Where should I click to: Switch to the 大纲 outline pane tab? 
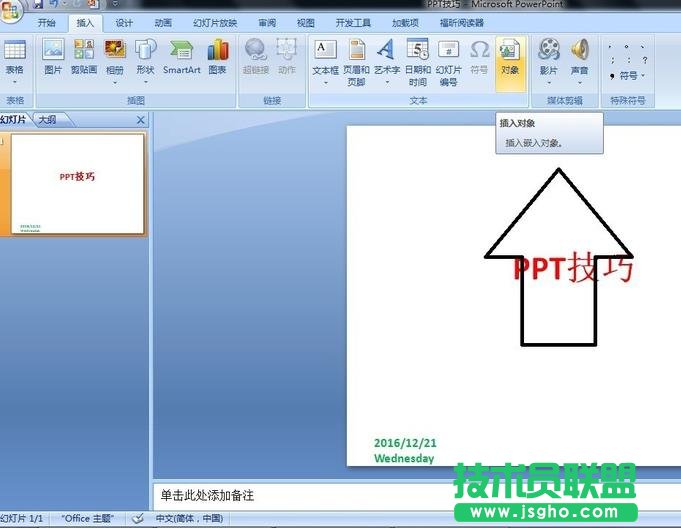(x=48, y=119)
